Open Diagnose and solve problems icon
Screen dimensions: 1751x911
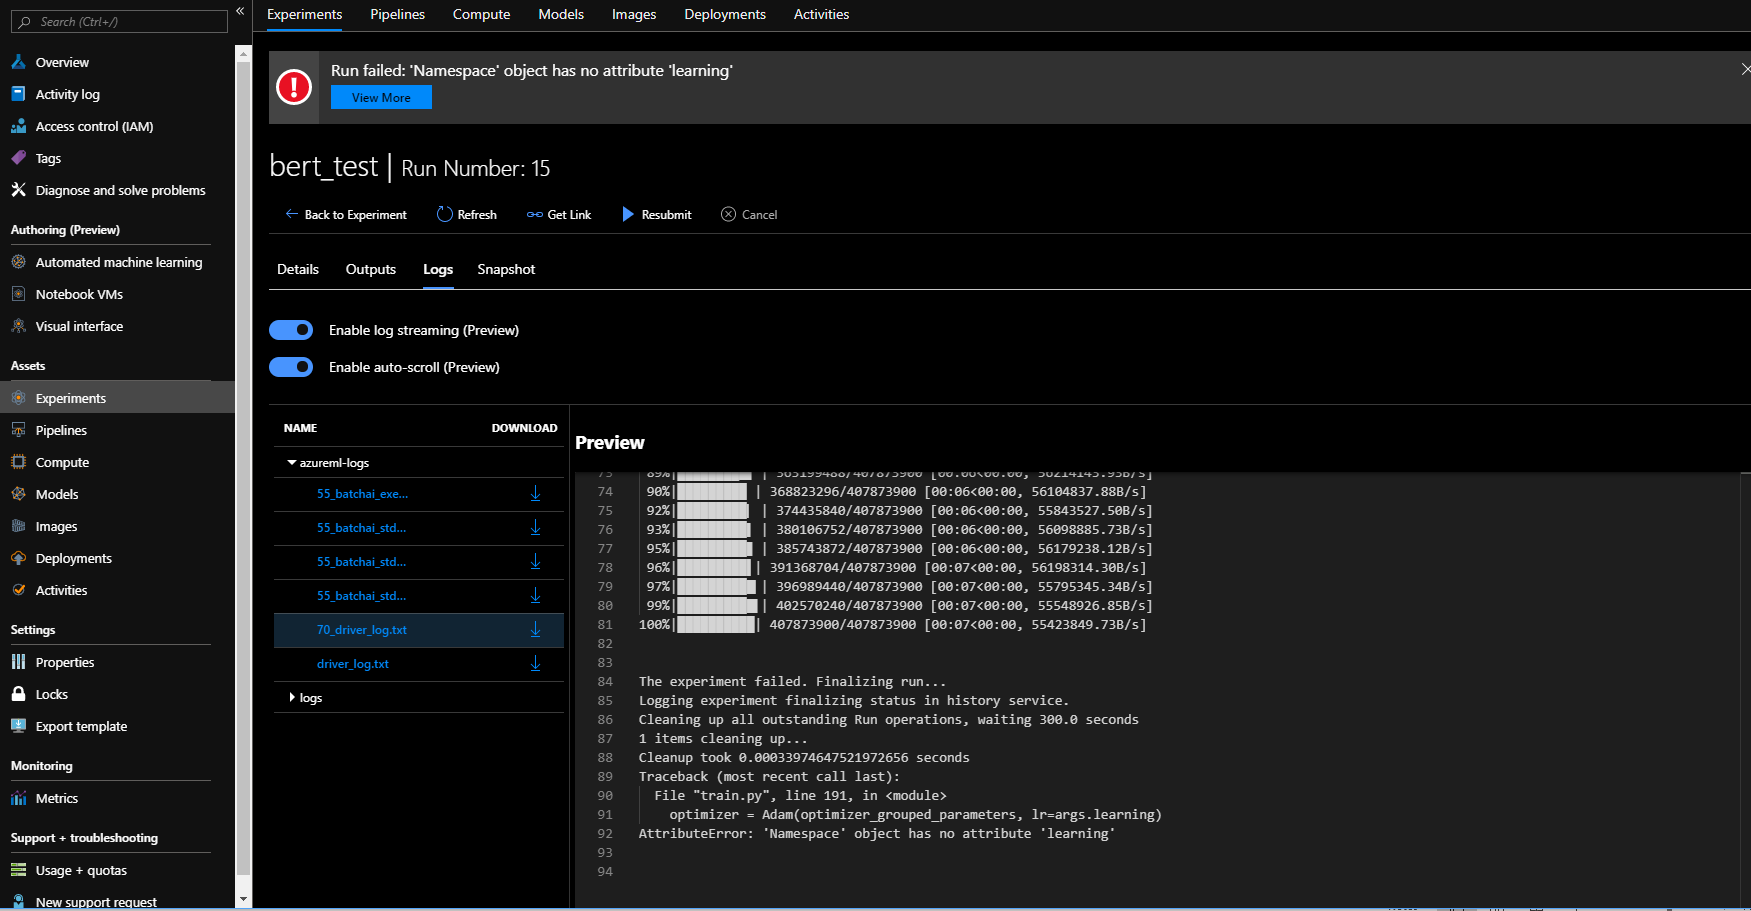tap(18, 190)
